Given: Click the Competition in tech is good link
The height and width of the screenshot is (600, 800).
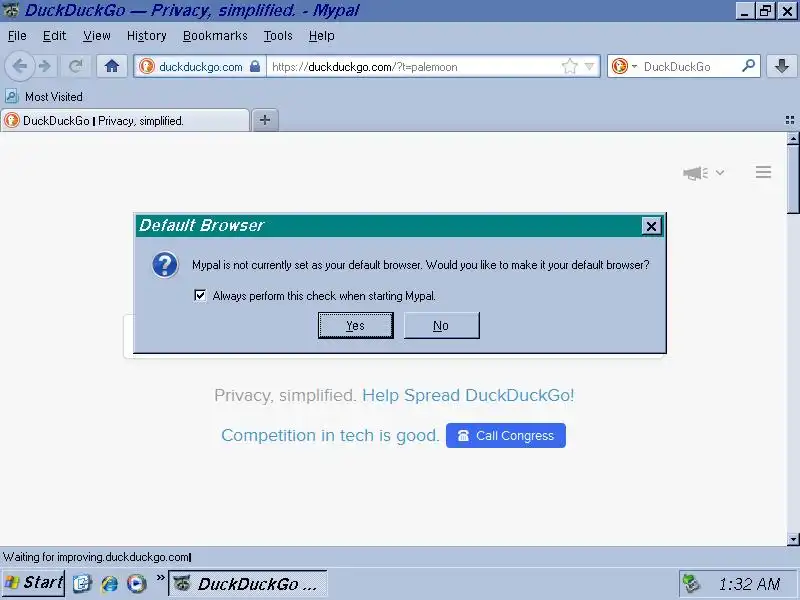Looking at the screenshot, I should click(x=330, y=435).
